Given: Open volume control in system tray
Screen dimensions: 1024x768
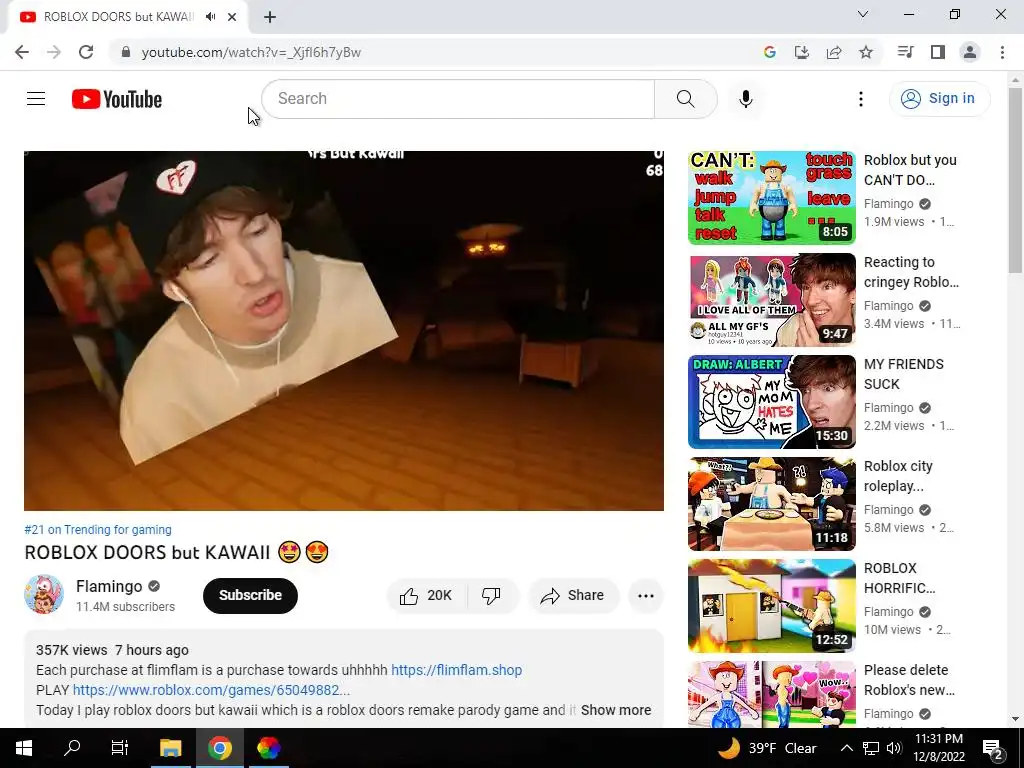Looking at the screenshot, I should pyautogui.click(x=895, y=748).
